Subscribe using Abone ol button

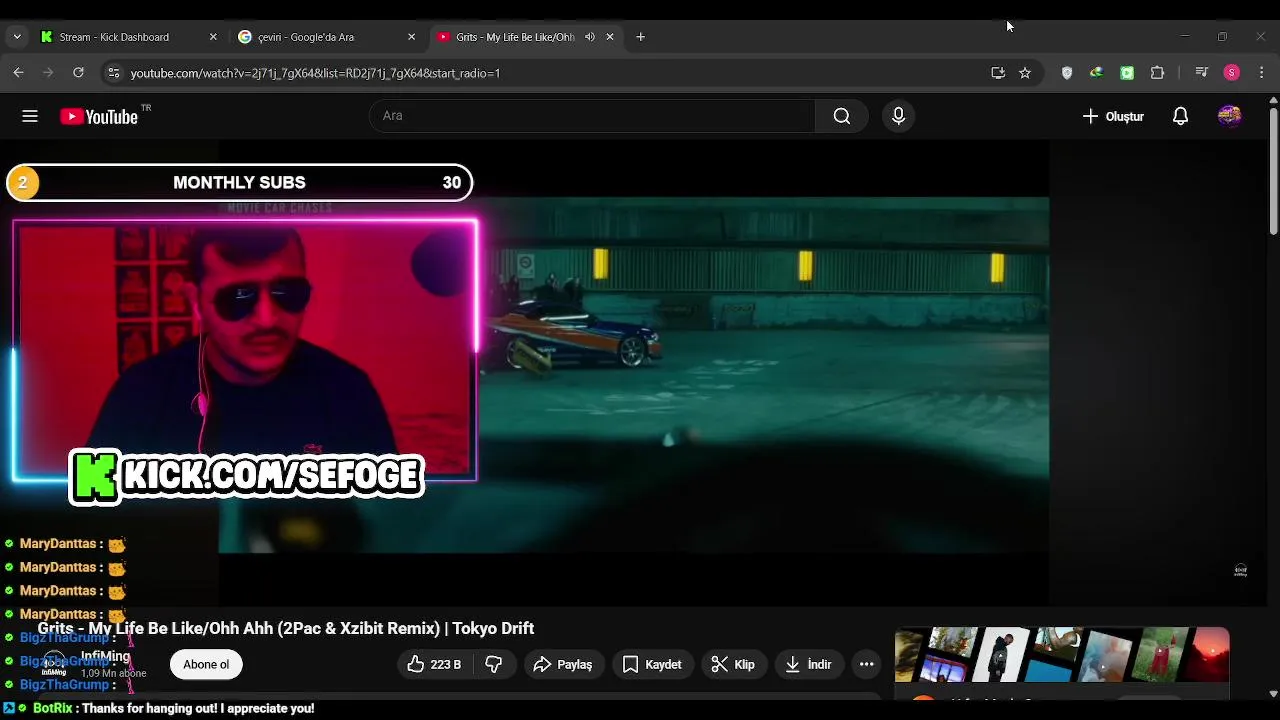click(x=206, y=664)
